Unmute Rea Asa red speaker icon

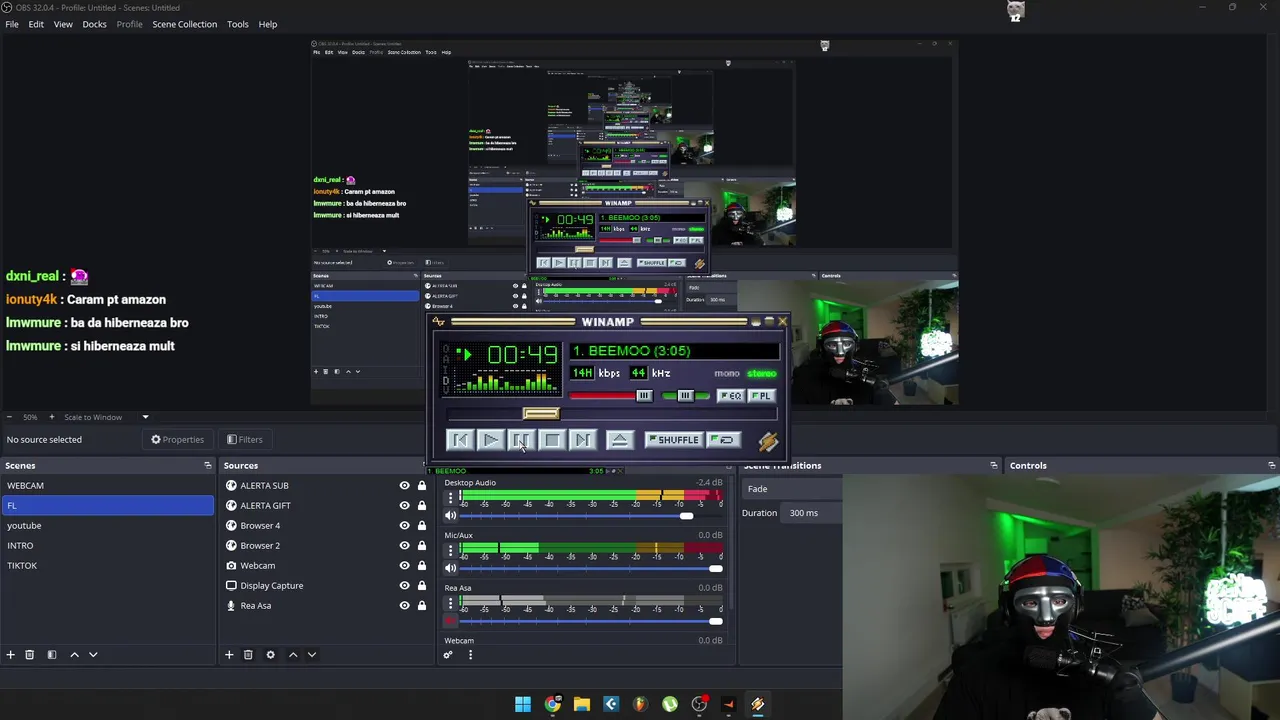[x=450, y=621]
